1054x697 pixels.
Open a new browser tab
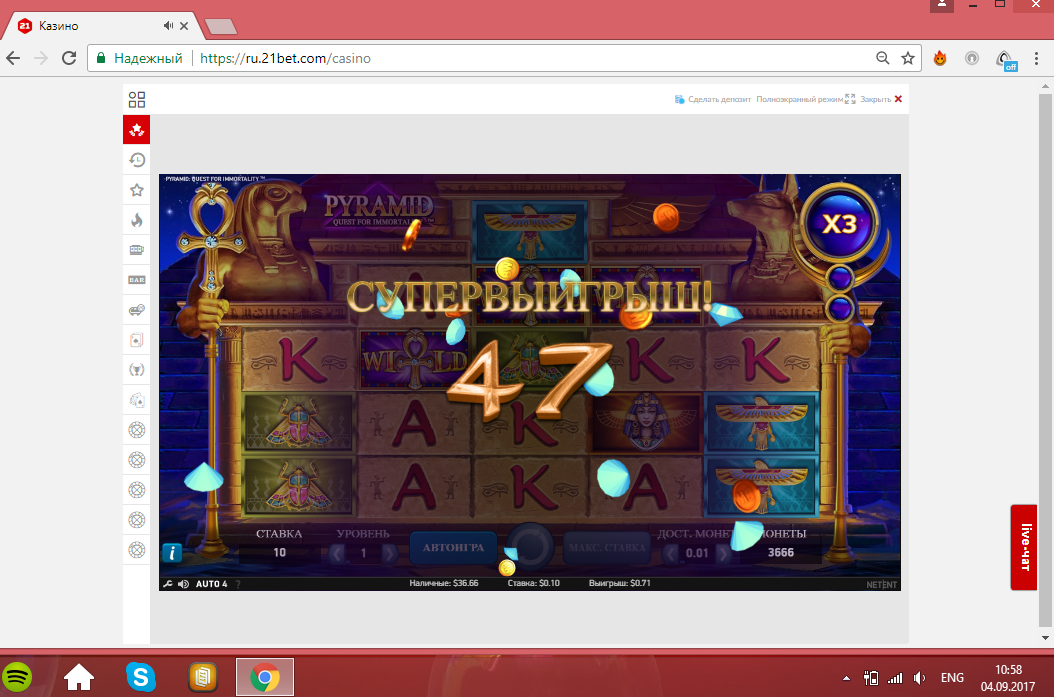click(220, 26)
